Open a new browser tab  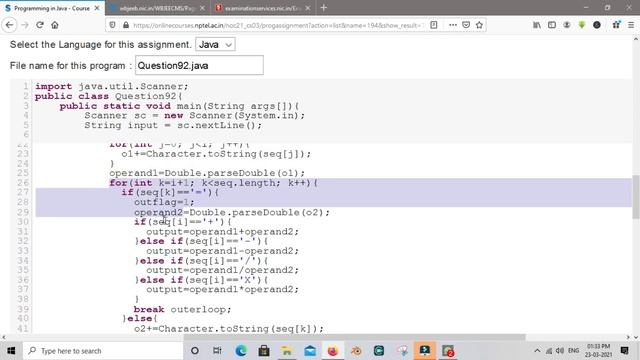tap(324, 8)
